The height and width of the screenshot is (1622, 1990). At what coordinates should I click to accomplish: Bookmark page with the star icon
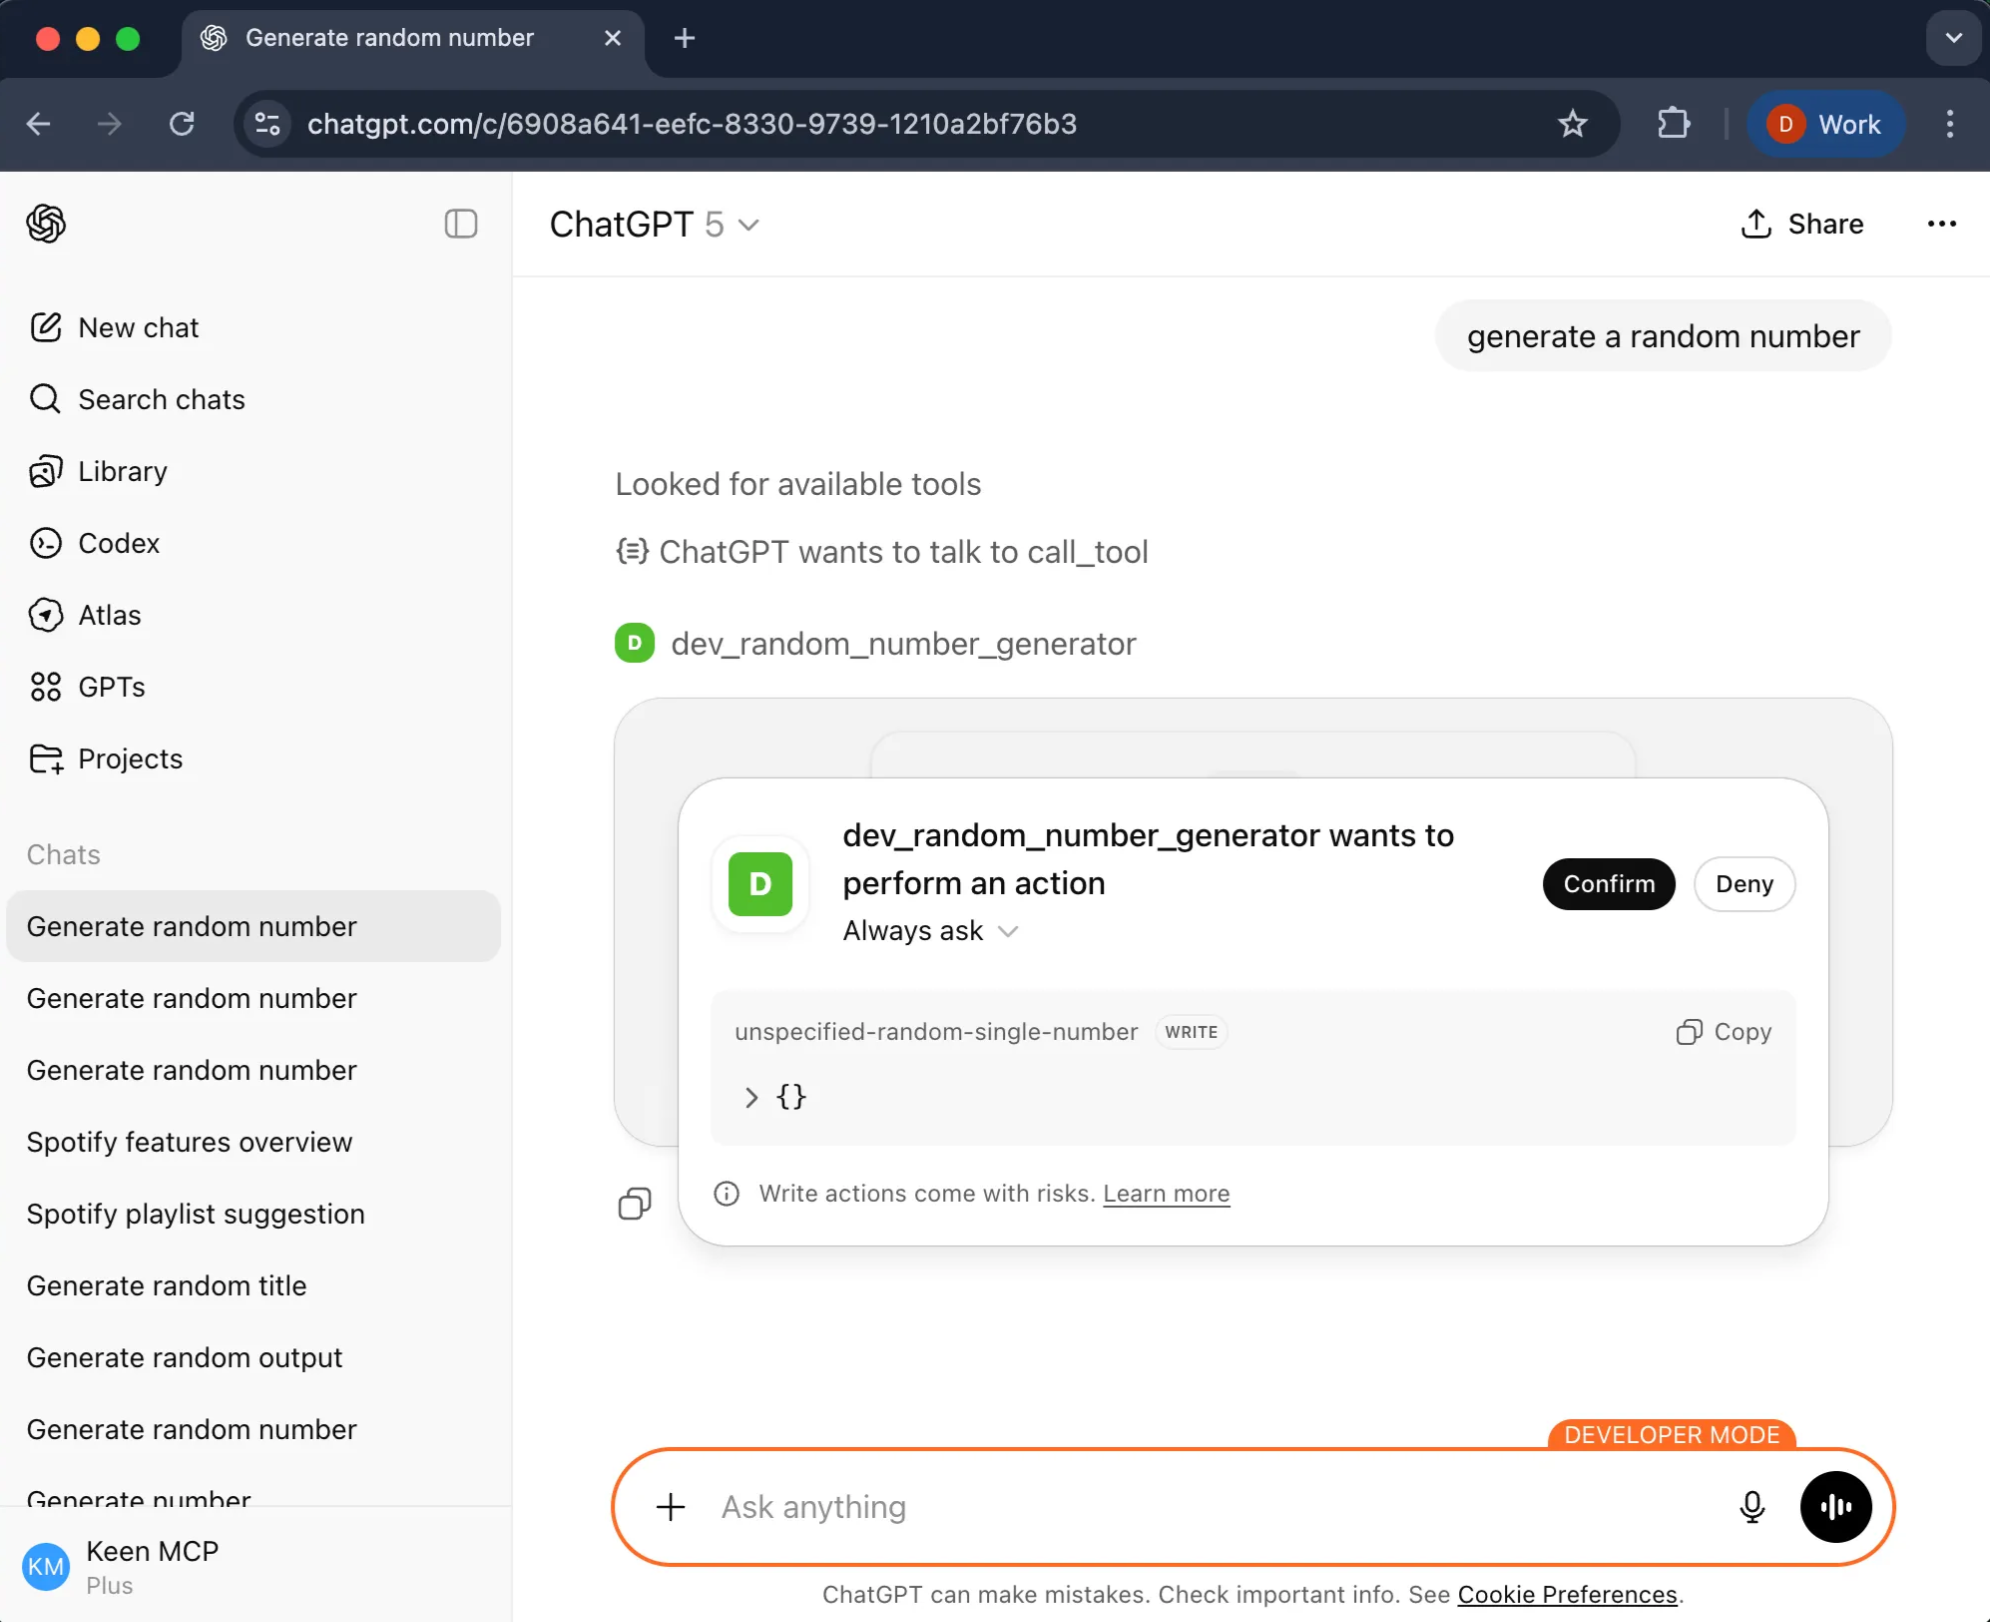pyautogui.click(x=1572, y=124)
